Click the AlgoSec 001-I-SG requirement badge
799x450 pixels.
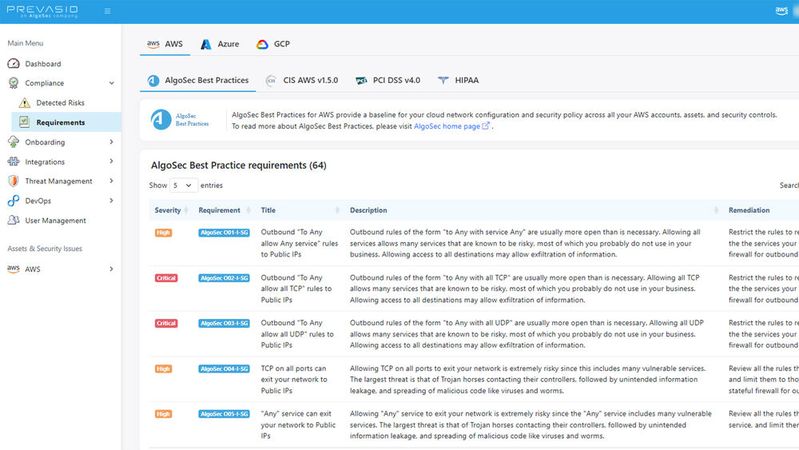[224, 232]
